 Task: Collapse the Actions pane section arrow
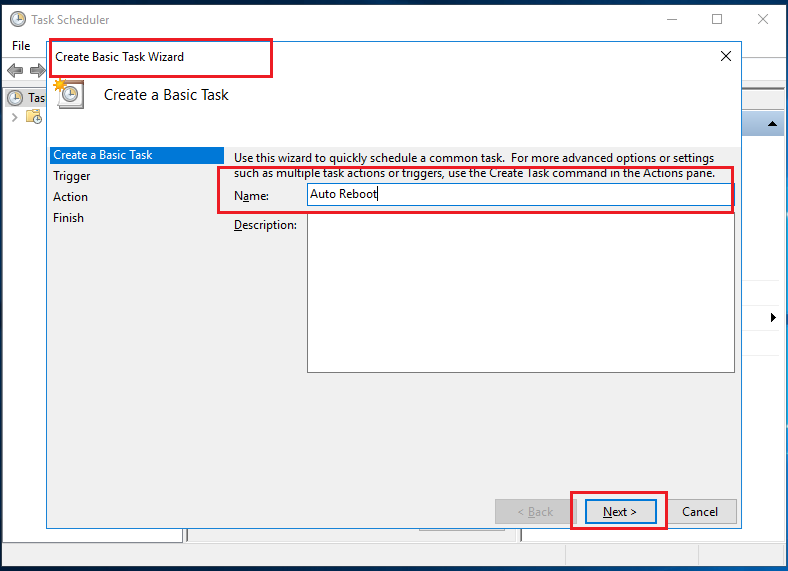pos(772,124)
